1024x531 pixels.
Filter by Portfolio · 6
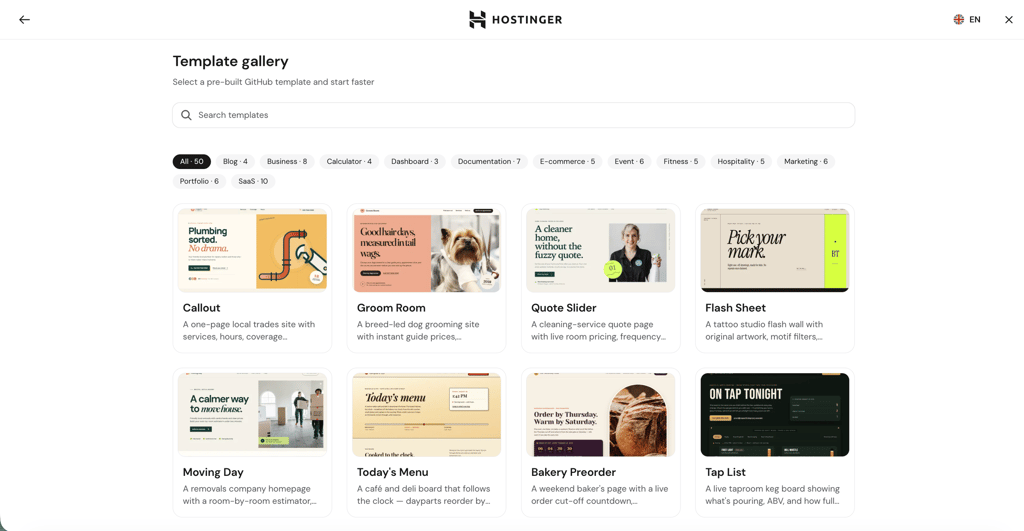[199, 181]
